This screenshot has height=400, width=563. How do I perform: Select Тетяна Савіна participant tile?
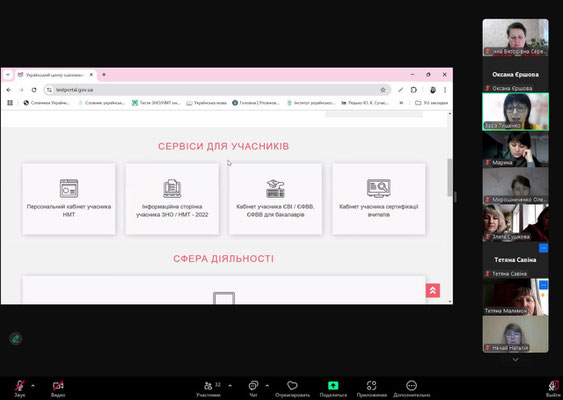[516, 260]
